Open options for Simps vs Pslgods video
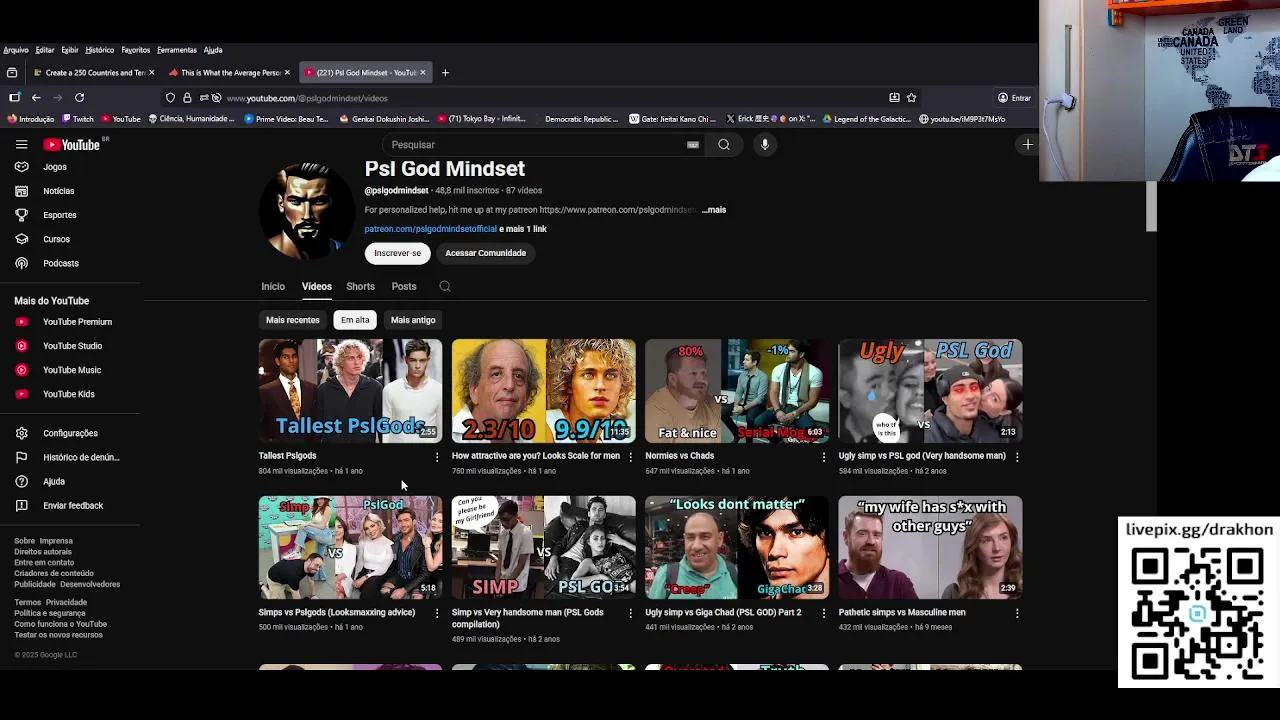 [436, 613]
